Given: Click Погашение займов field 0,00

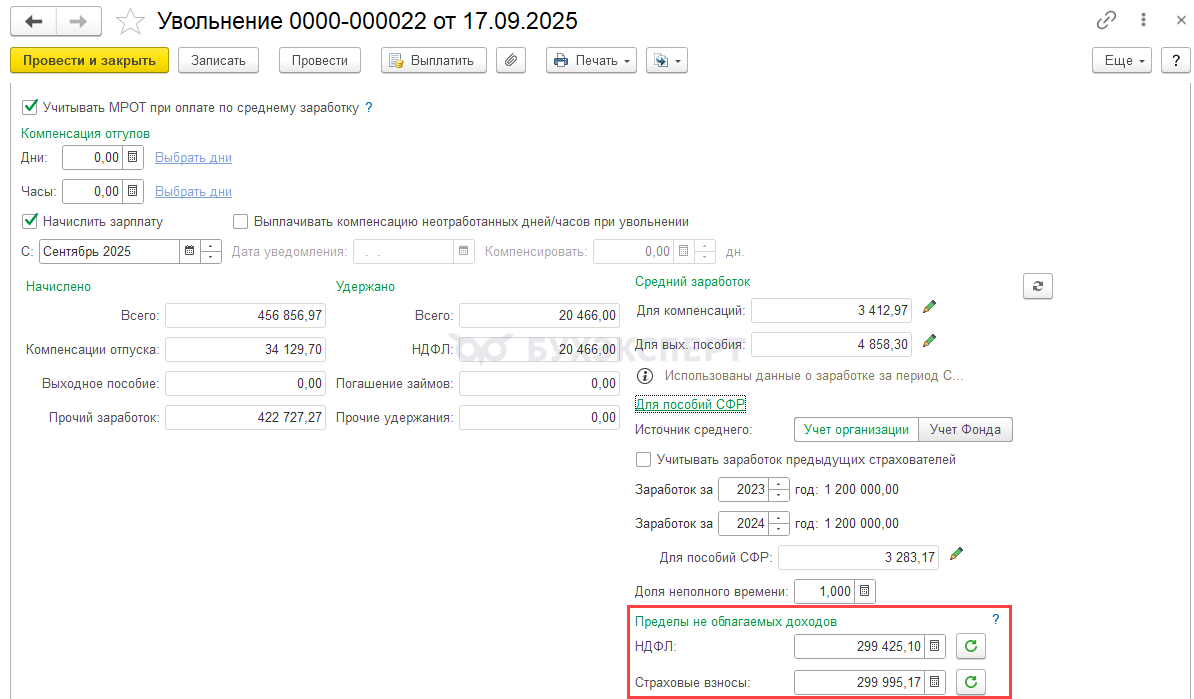Looking at the screenshot, I should point(539,383).
